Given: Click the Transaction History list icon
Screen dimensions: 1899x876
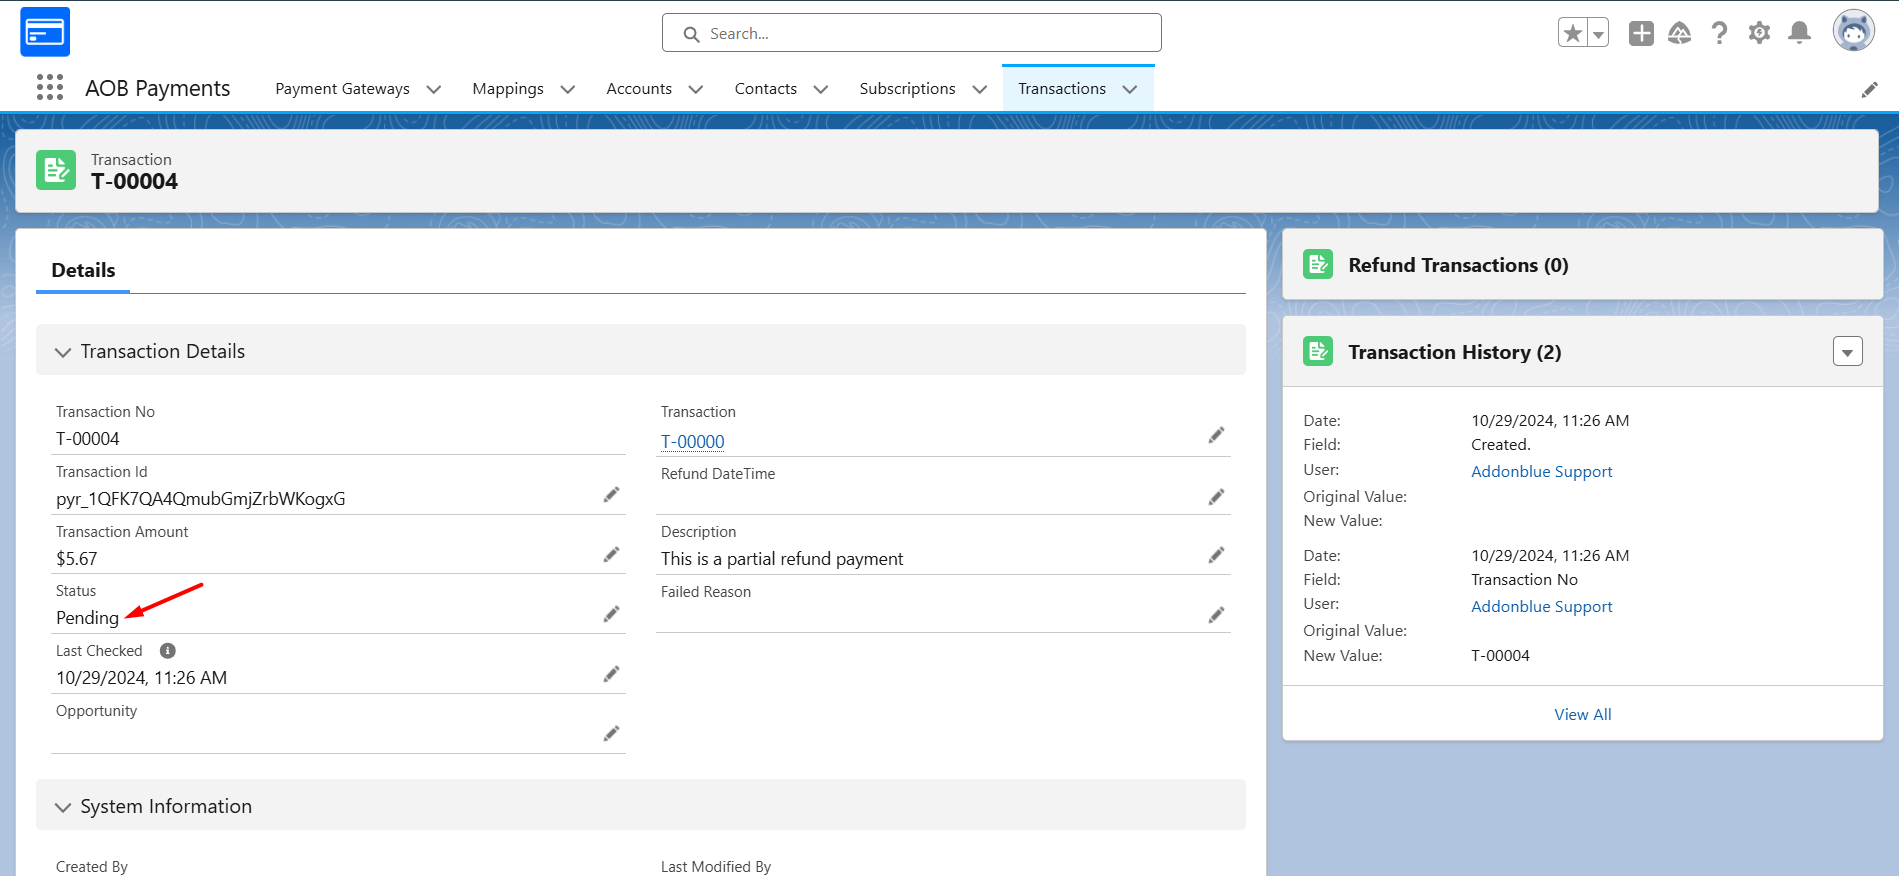Looking at the screenshot, I should [x=1318, y=351].
